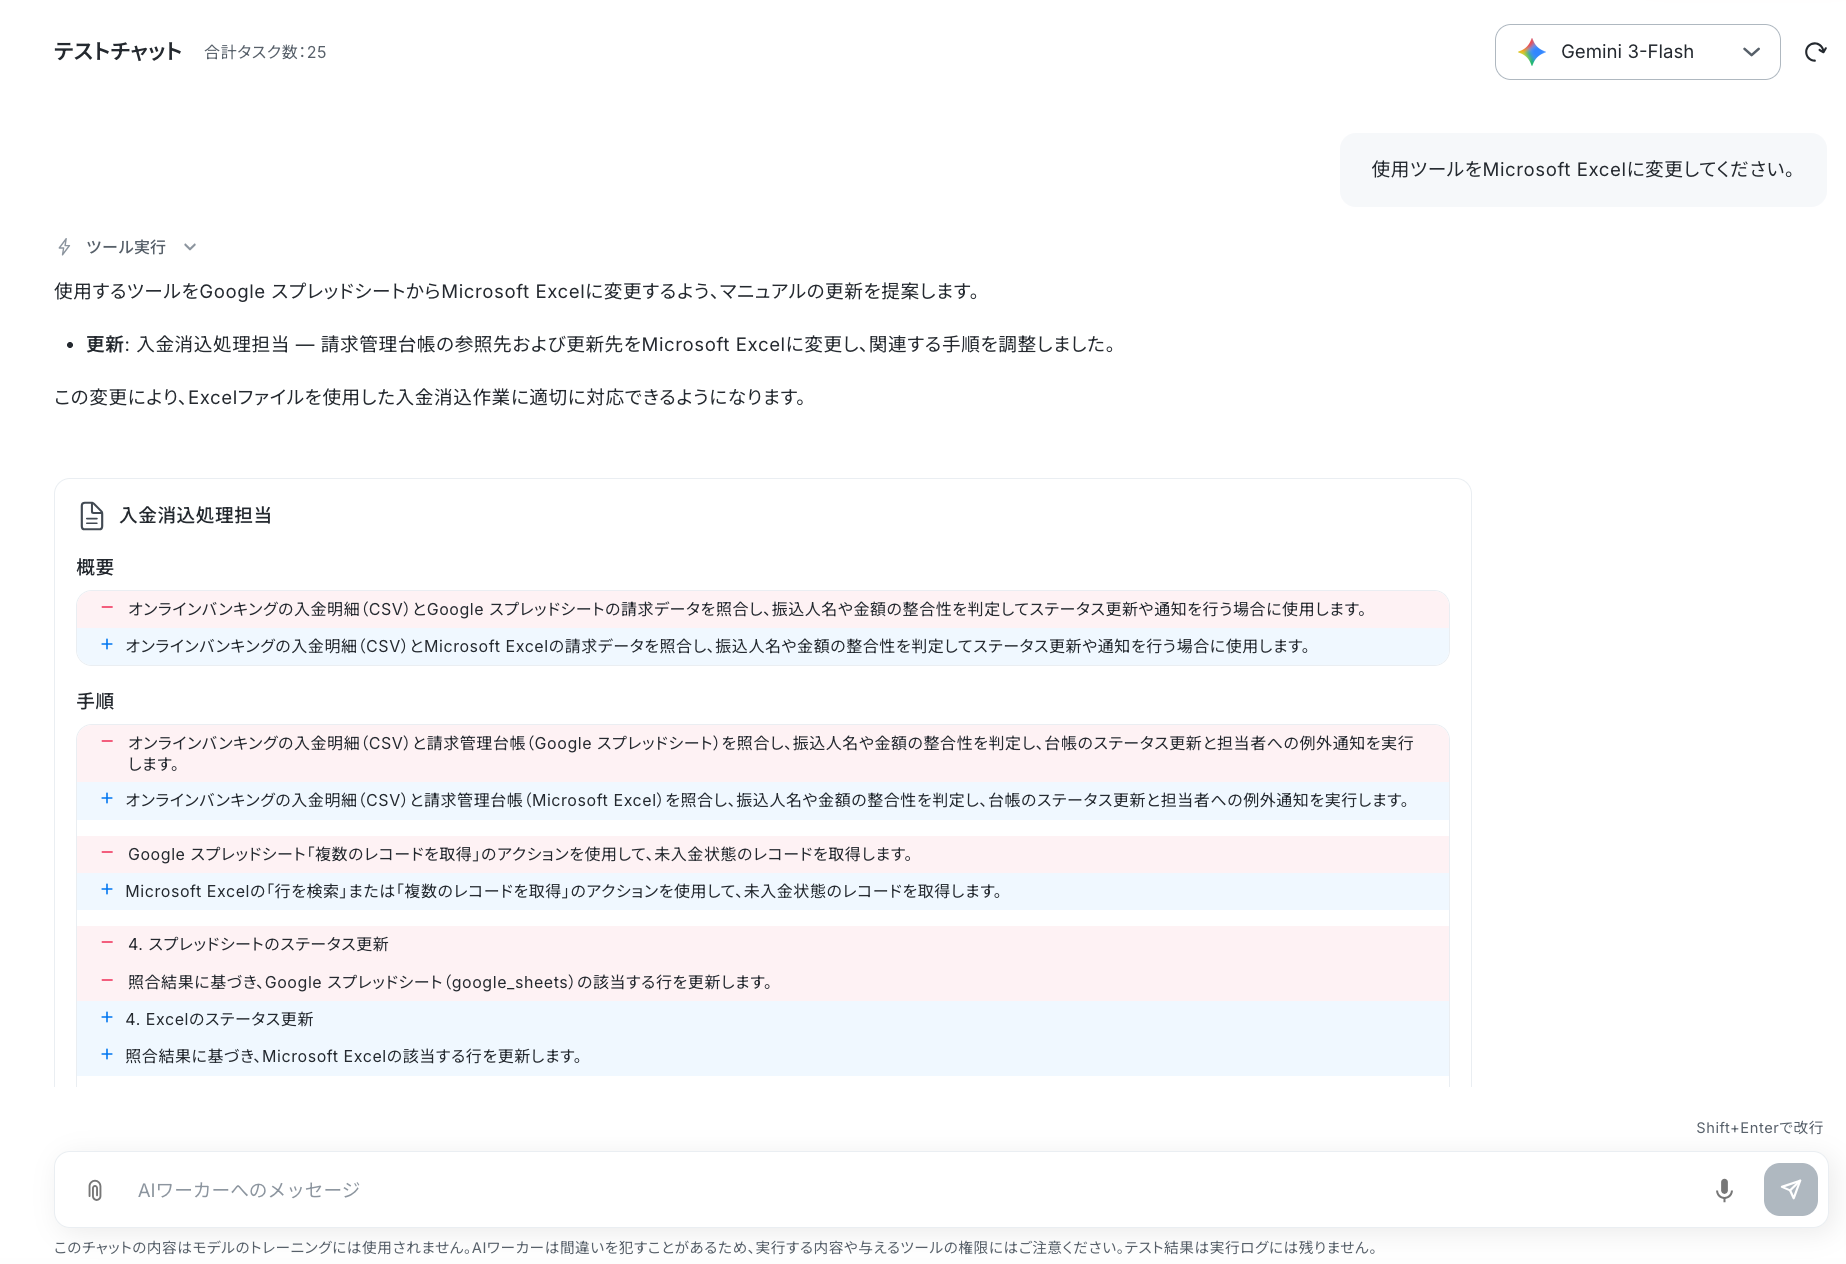Click added line 照合結果に基づき、Microsoft Excelの該当する行を更新します
Image resolution: width=1846 pixels, height=1264 pixels.
coord(763,1056)
